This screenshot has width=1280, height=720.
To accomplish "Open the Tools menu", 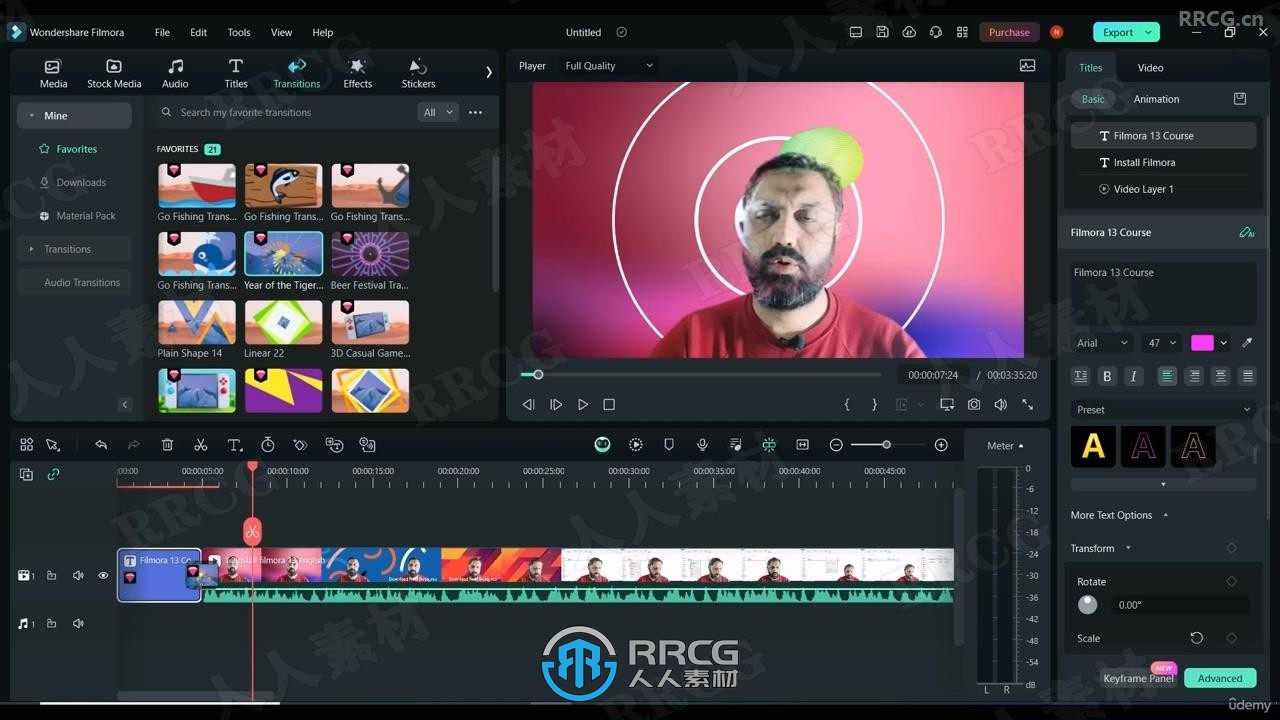I will coord(239,32).
